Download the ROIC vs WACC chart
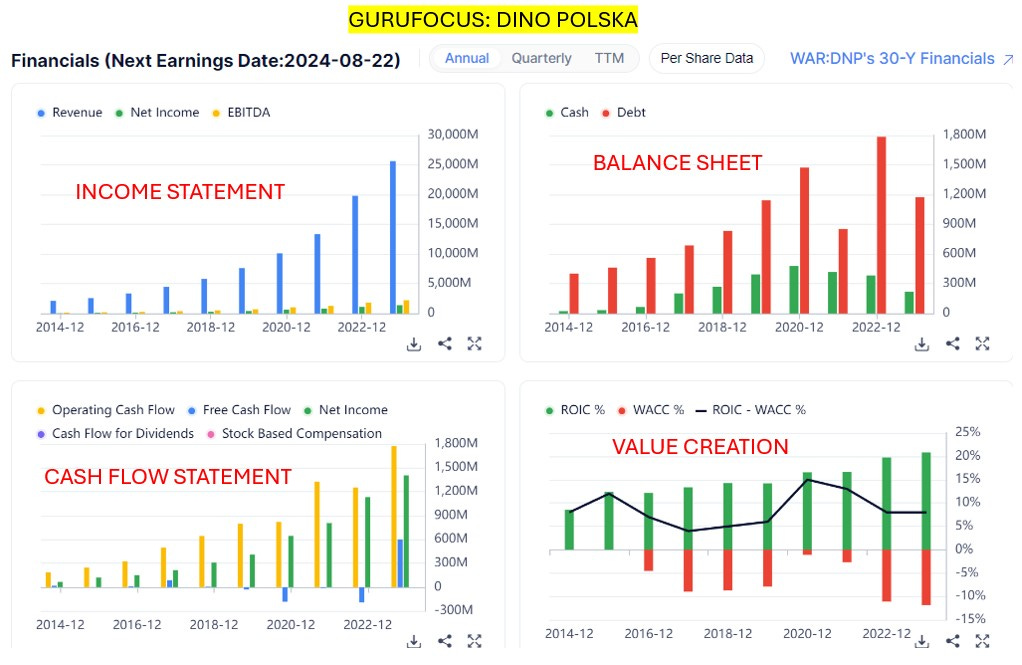The height and width of the screenshot is (665, 1022). 922,642
